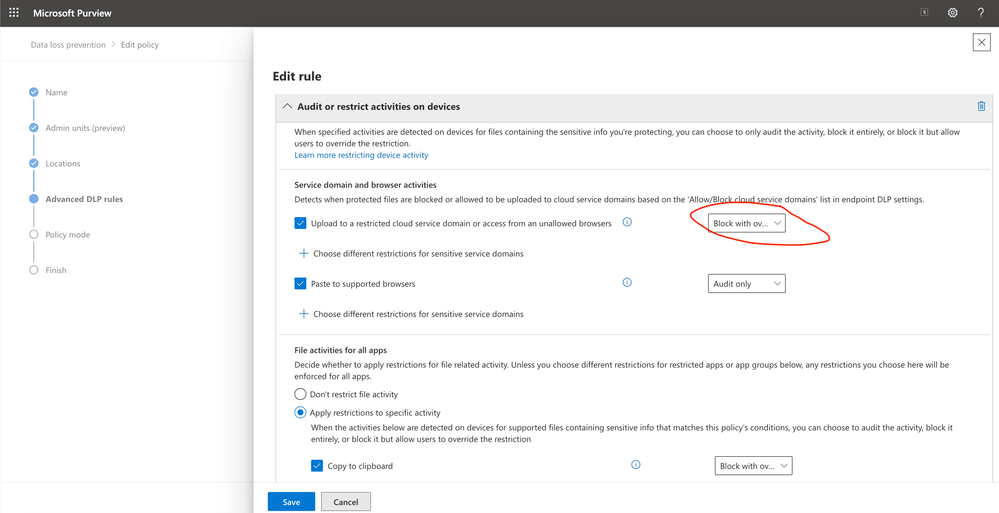The height and width of the screenshot is (513, 999).
Task: Uncheck Paste to supported browsers
Action: [300, 284]
